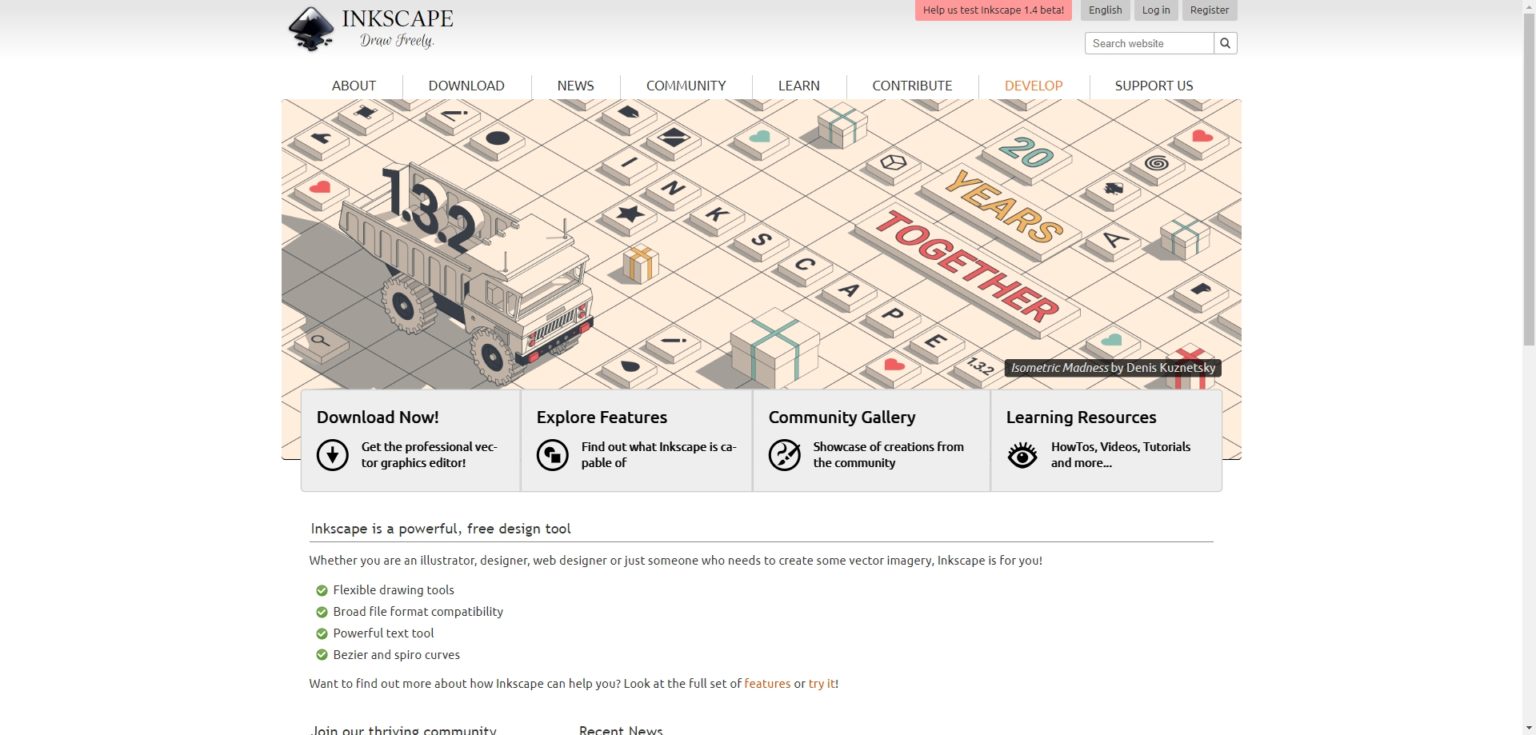Image resolution: width=1536 pixels, height=735 pixels.
Task: Follow the features link in text
Action: [x=767, y=684]
